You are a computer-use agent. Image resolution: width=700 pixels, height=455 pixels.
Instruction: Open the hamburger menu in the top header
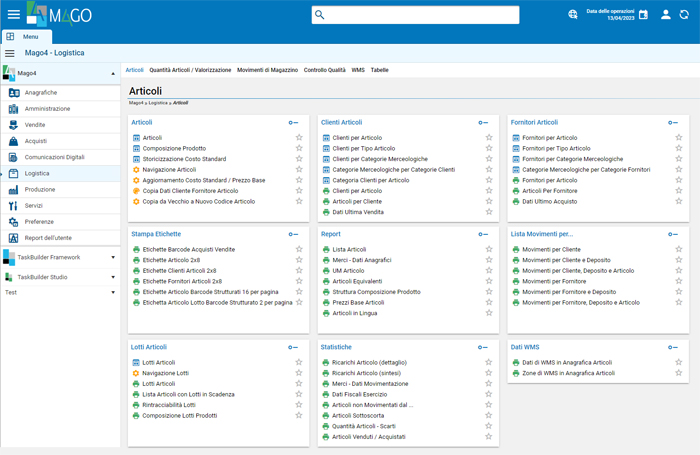point(14,14)
